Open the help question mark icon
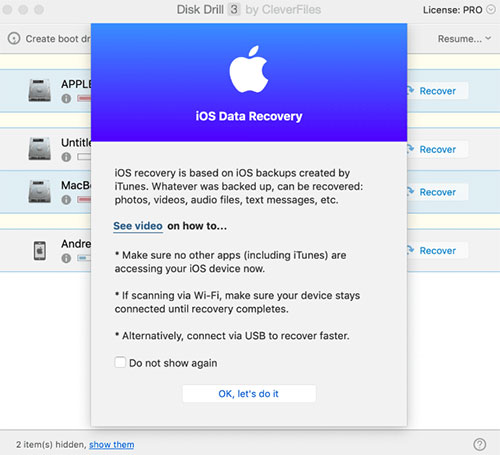Image resolution: width=500 pixels, height=455 pixels. (x=479, y=444)
